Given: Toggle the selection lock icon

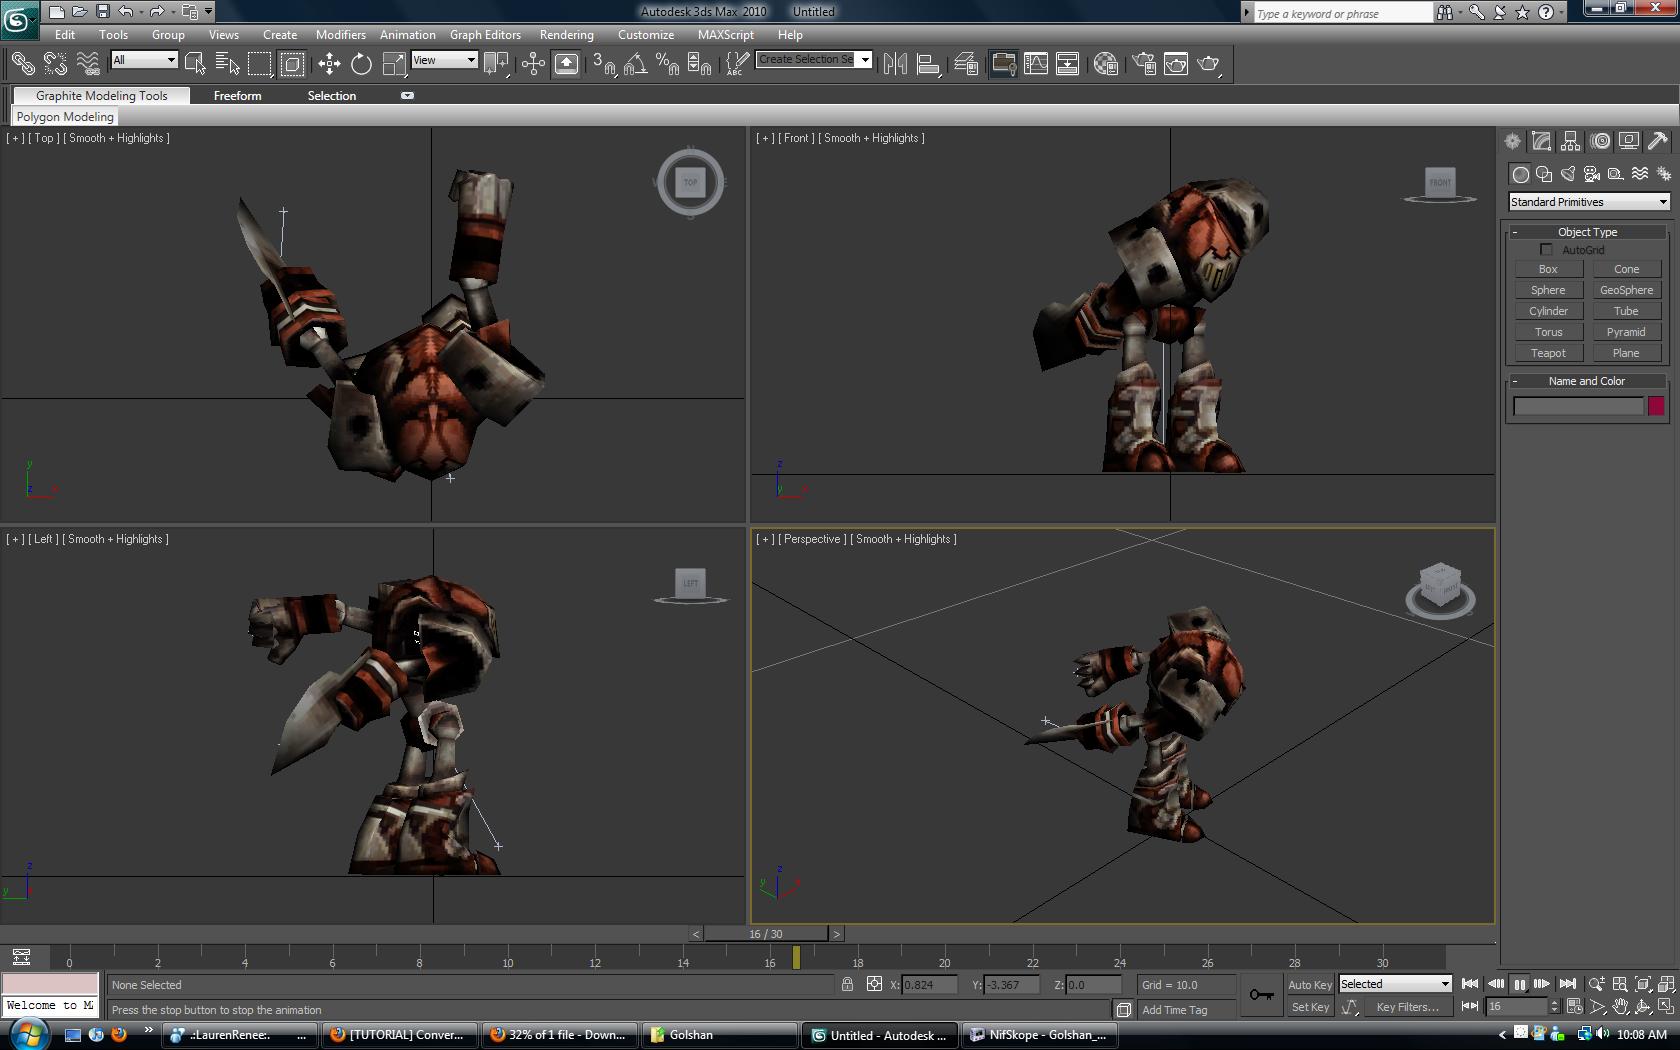Looking at the screenshot, I should [x=848, y=984].
